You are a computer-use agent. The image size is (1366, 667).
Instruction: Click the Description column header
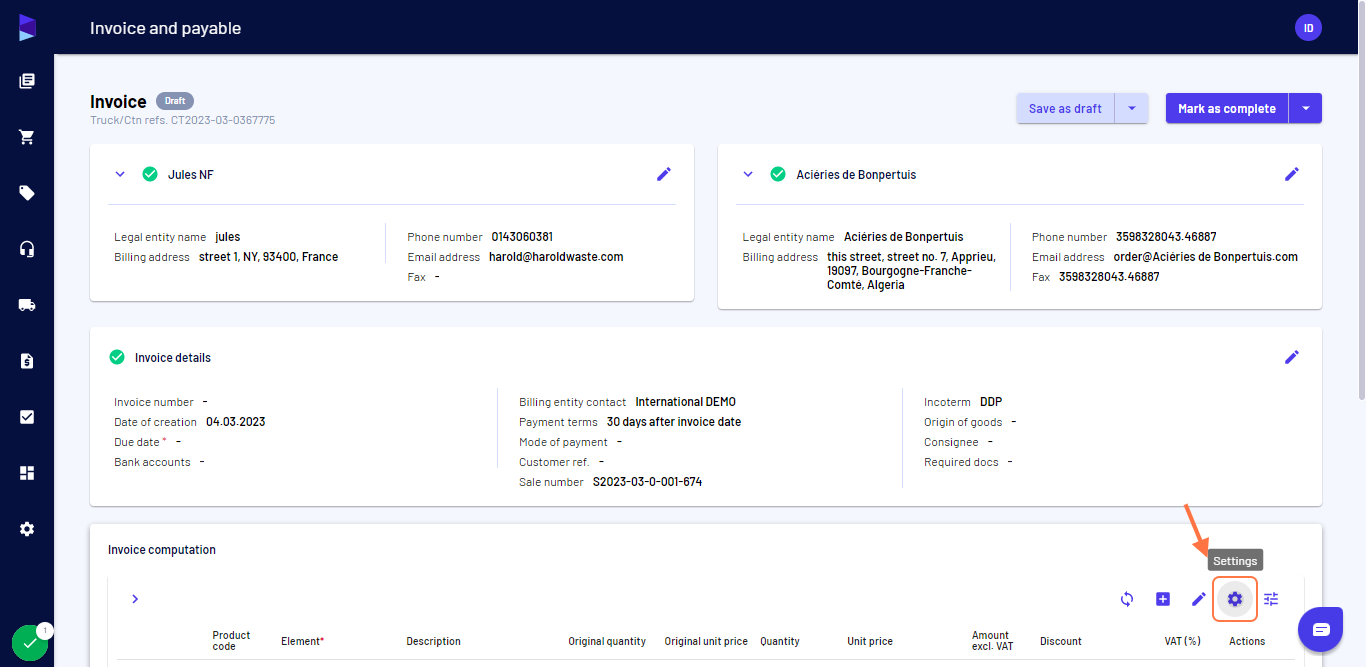click(x=433, y=641)
